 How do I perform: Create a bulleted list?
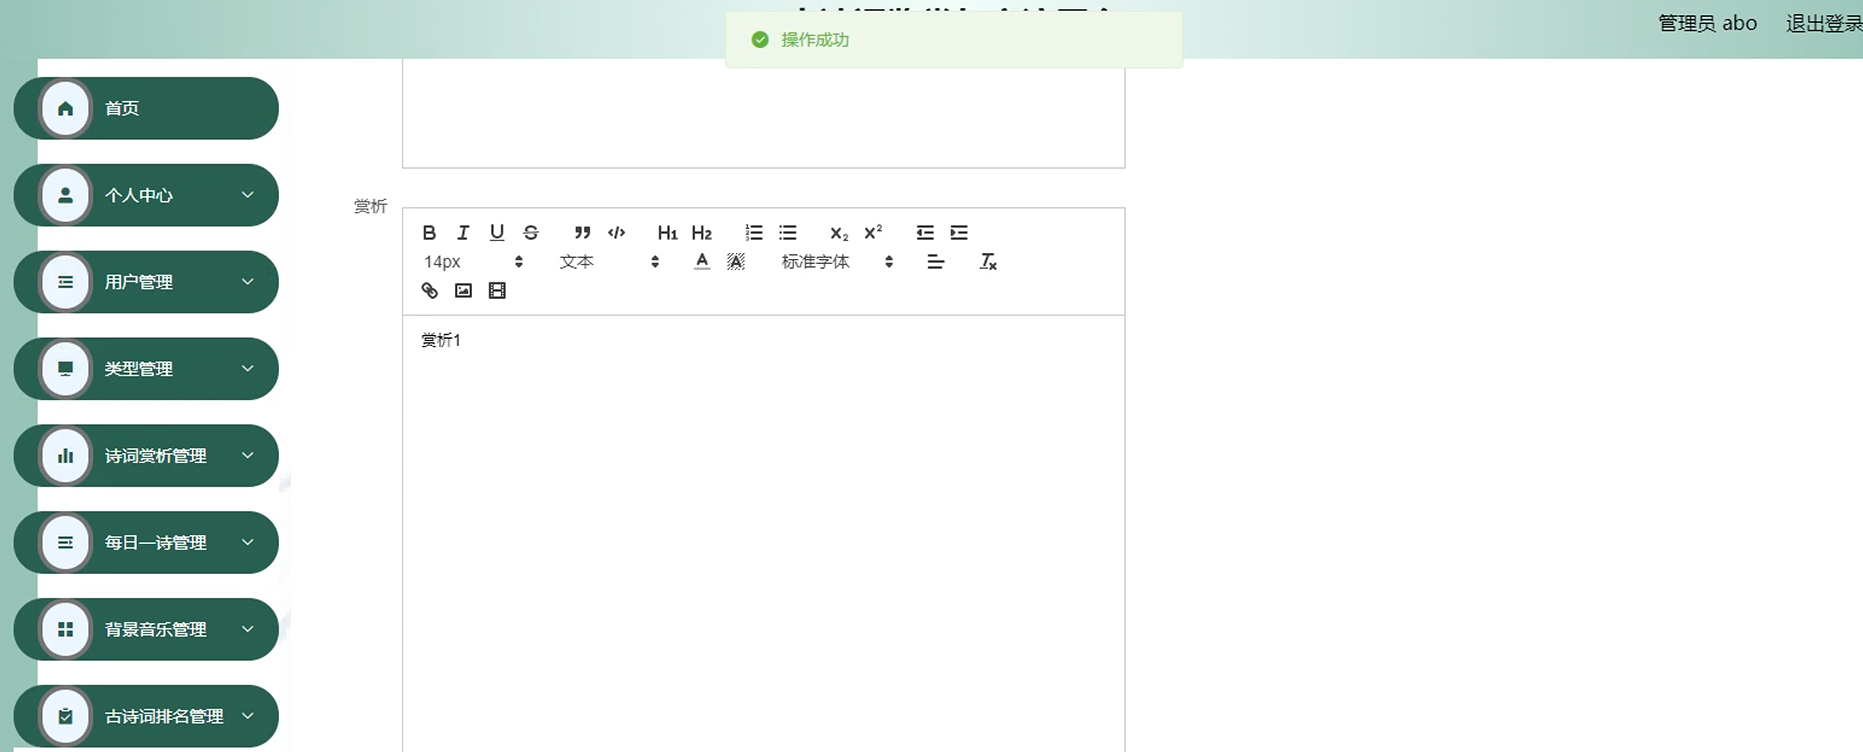point(788,233)
